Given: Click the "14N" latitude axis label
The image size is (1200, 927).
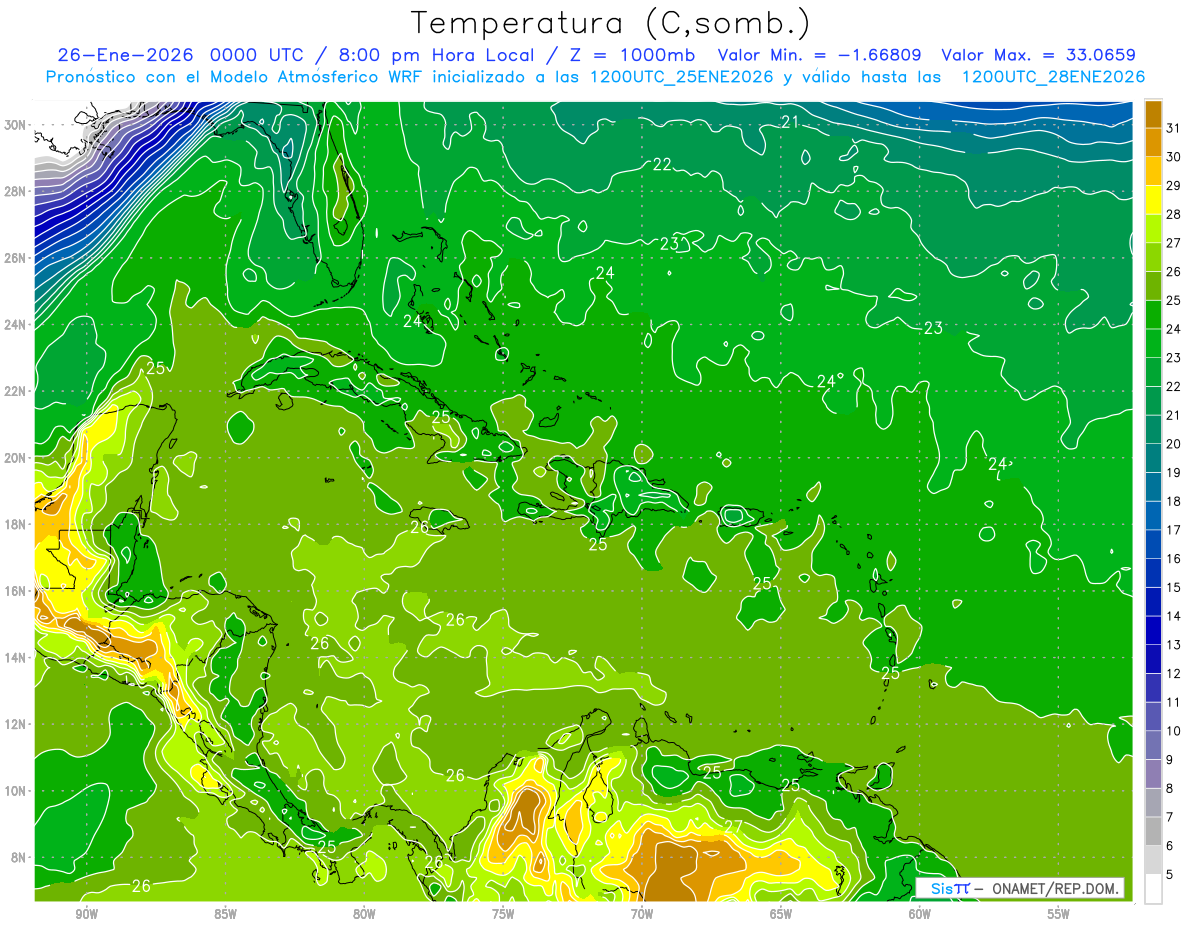Looking at the screenshot, I should 15,658.
